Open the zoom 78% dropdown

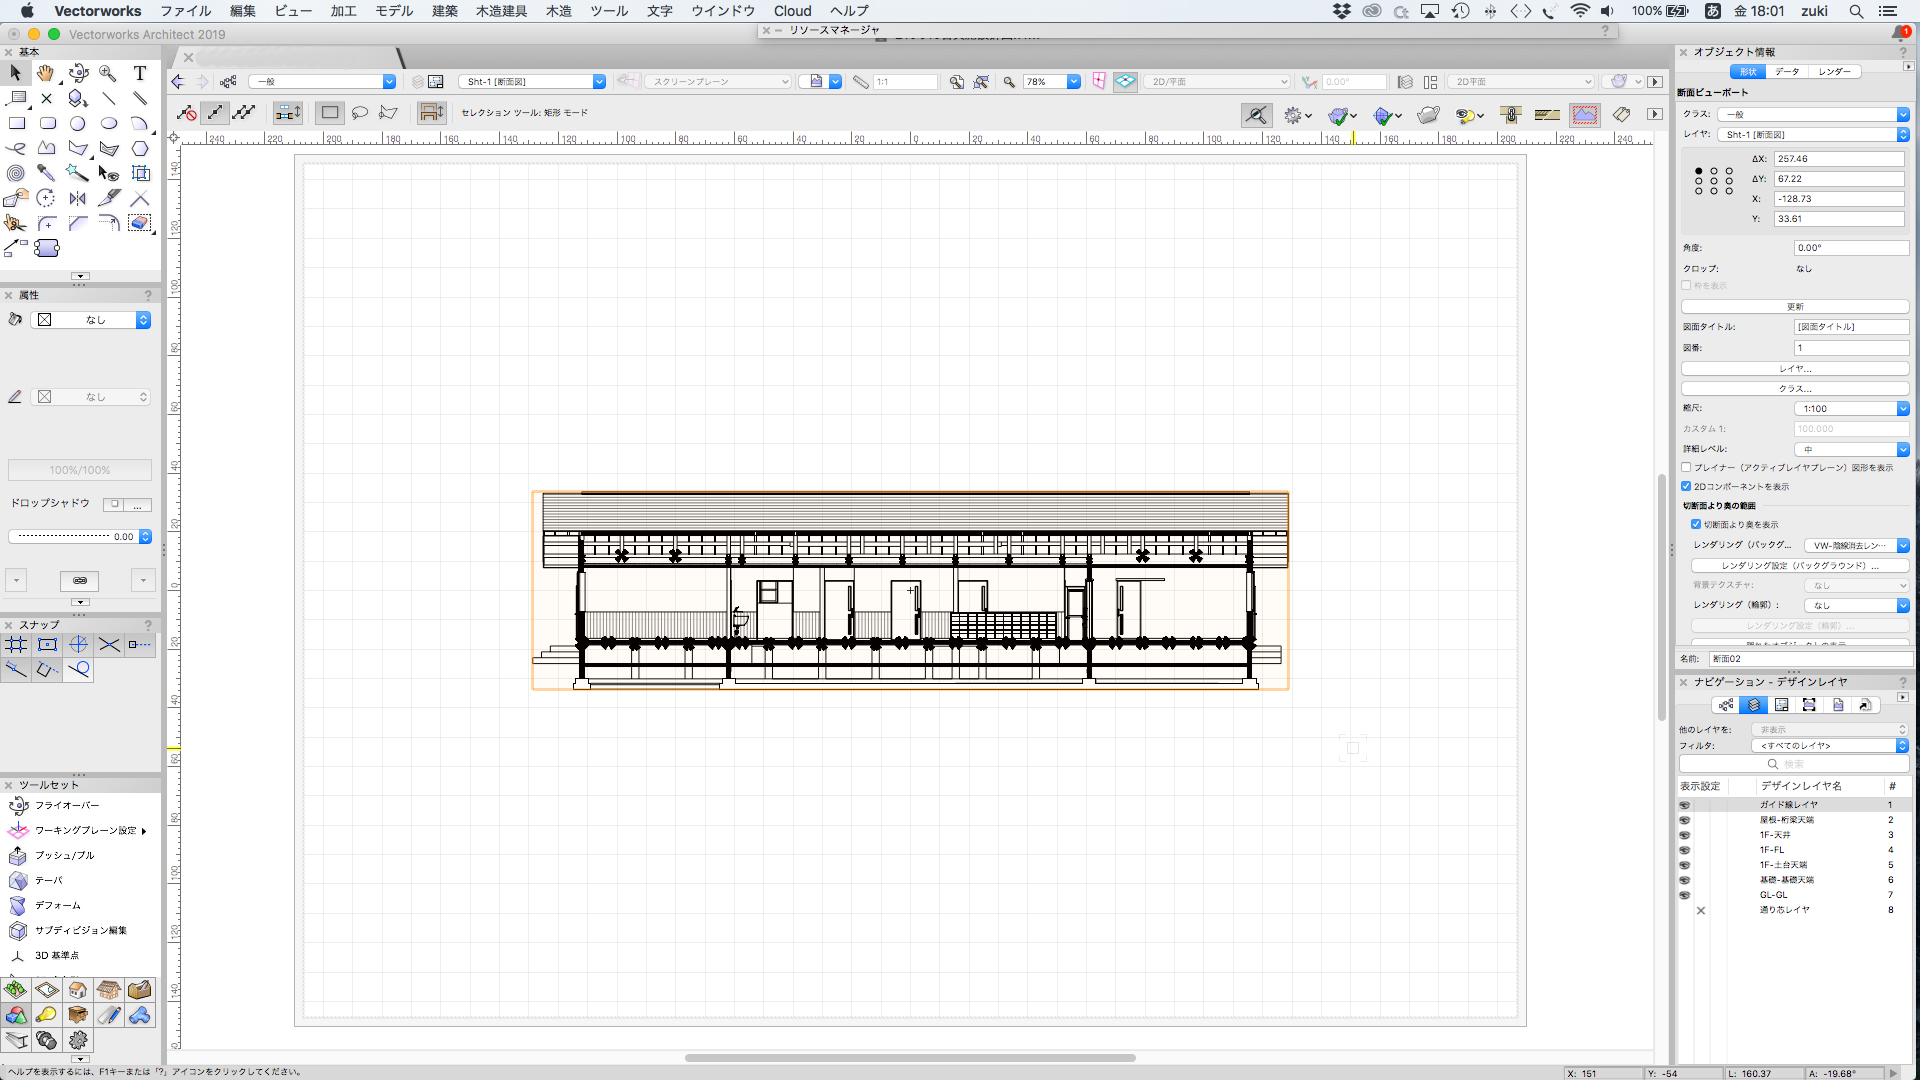[1052, 82]
